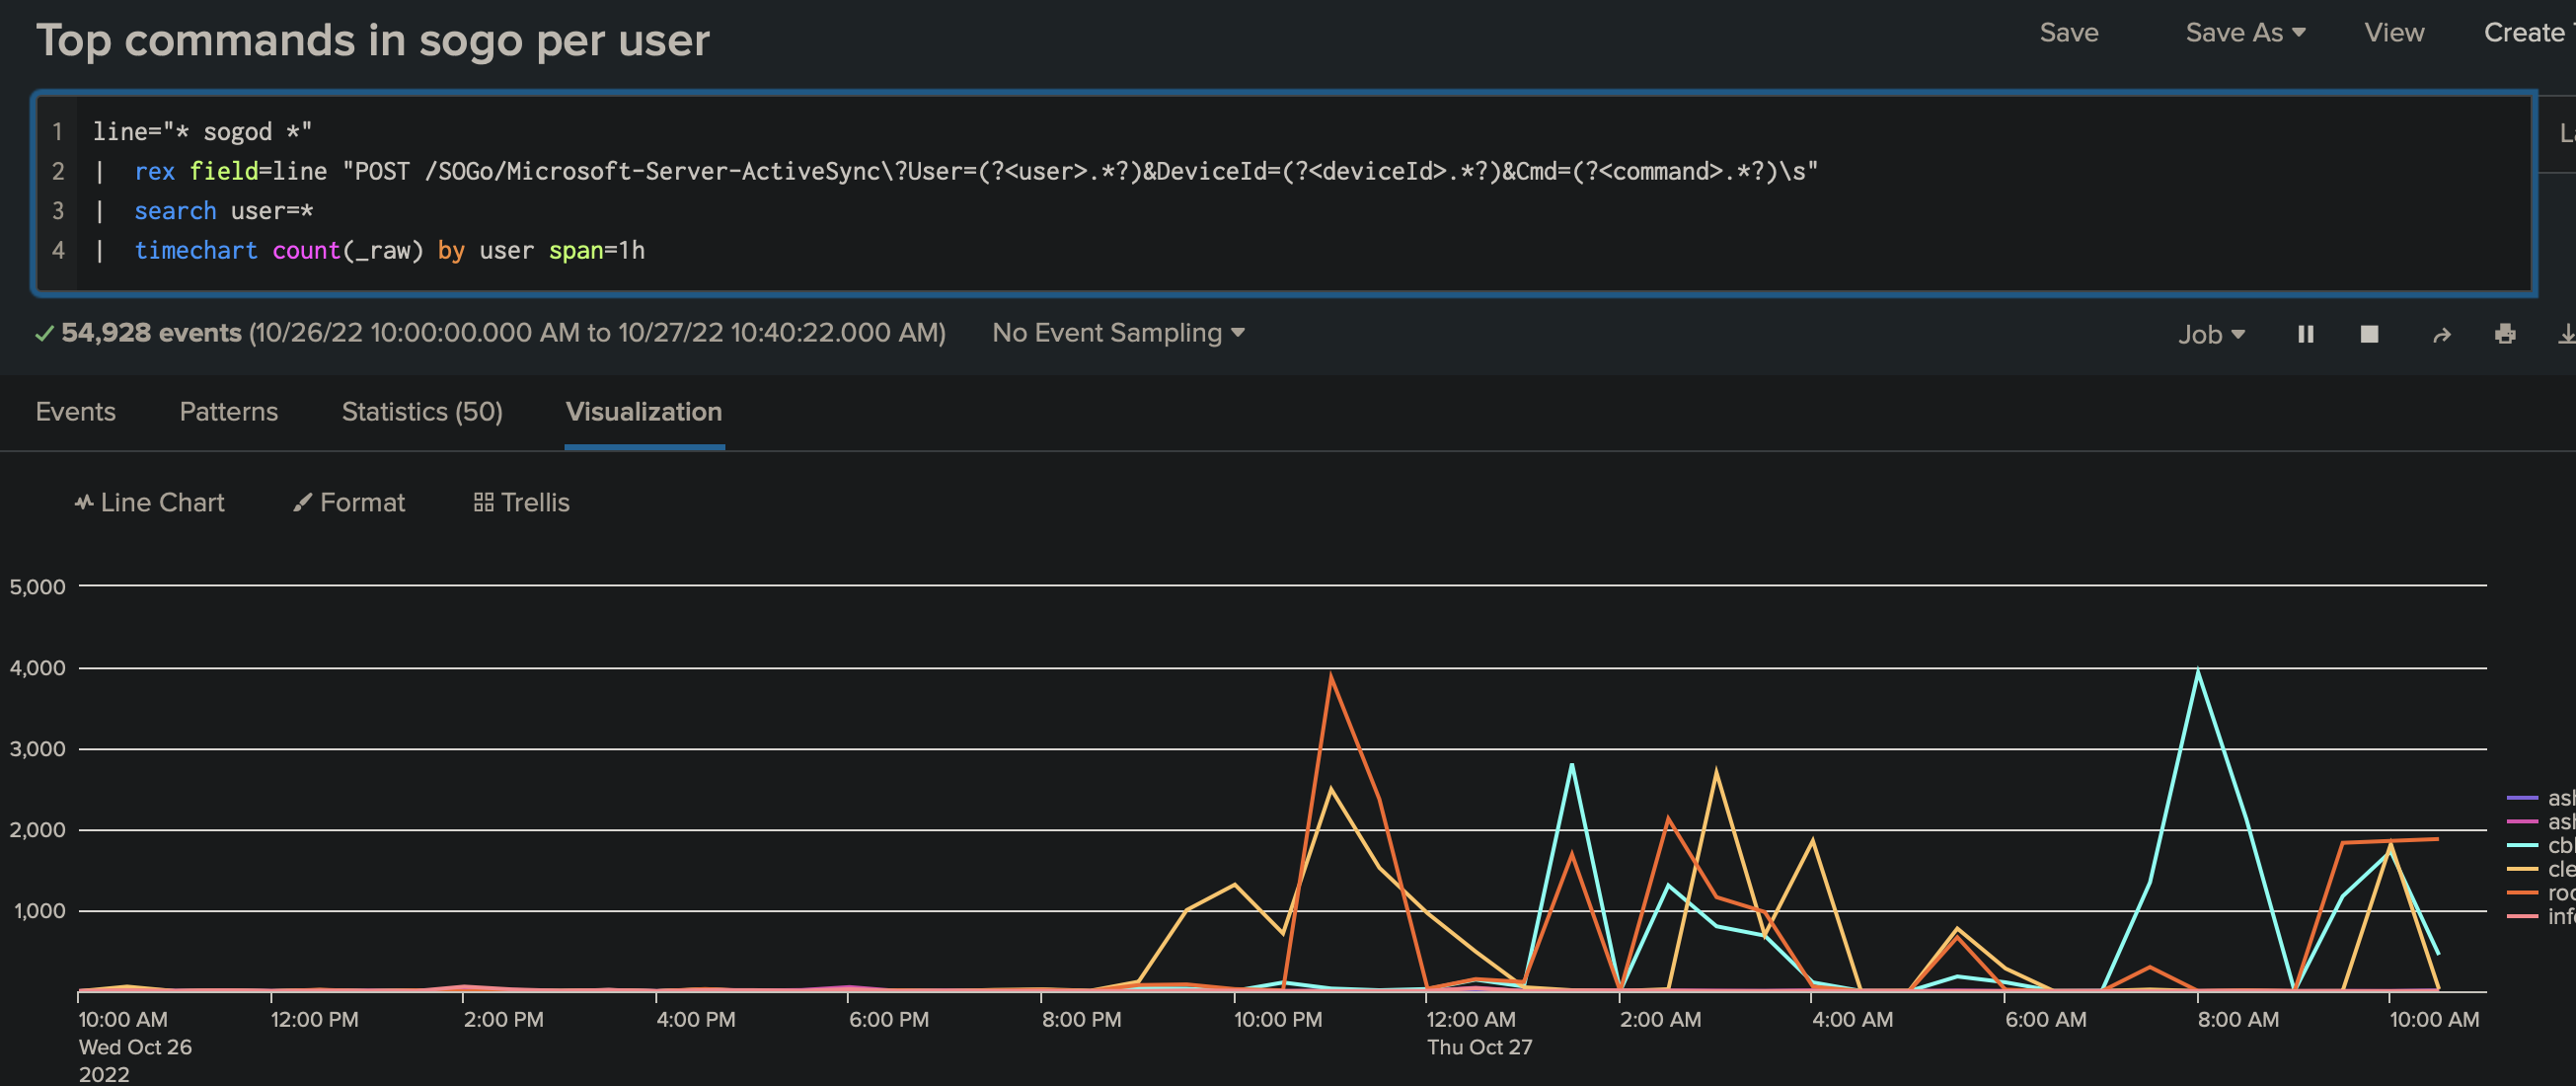
Task: Stop the search job
Action: click(2369, 334)
